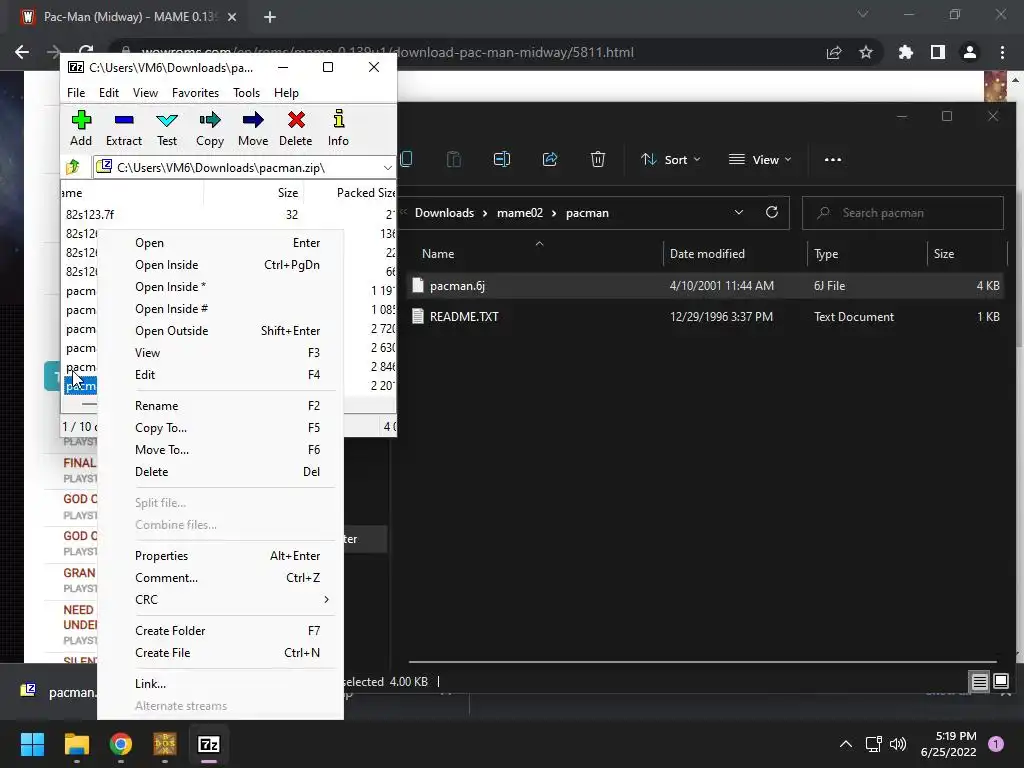1024x768 pixels.
Task: Open the Favorites menu in 7-Zip
Action: coord(195,93)
